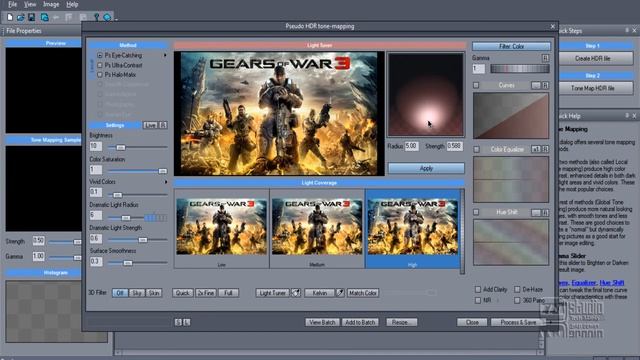640x360 pixels.
Task: Click the R reset icon beside Hue Shift
Action: tap(545, 213)
